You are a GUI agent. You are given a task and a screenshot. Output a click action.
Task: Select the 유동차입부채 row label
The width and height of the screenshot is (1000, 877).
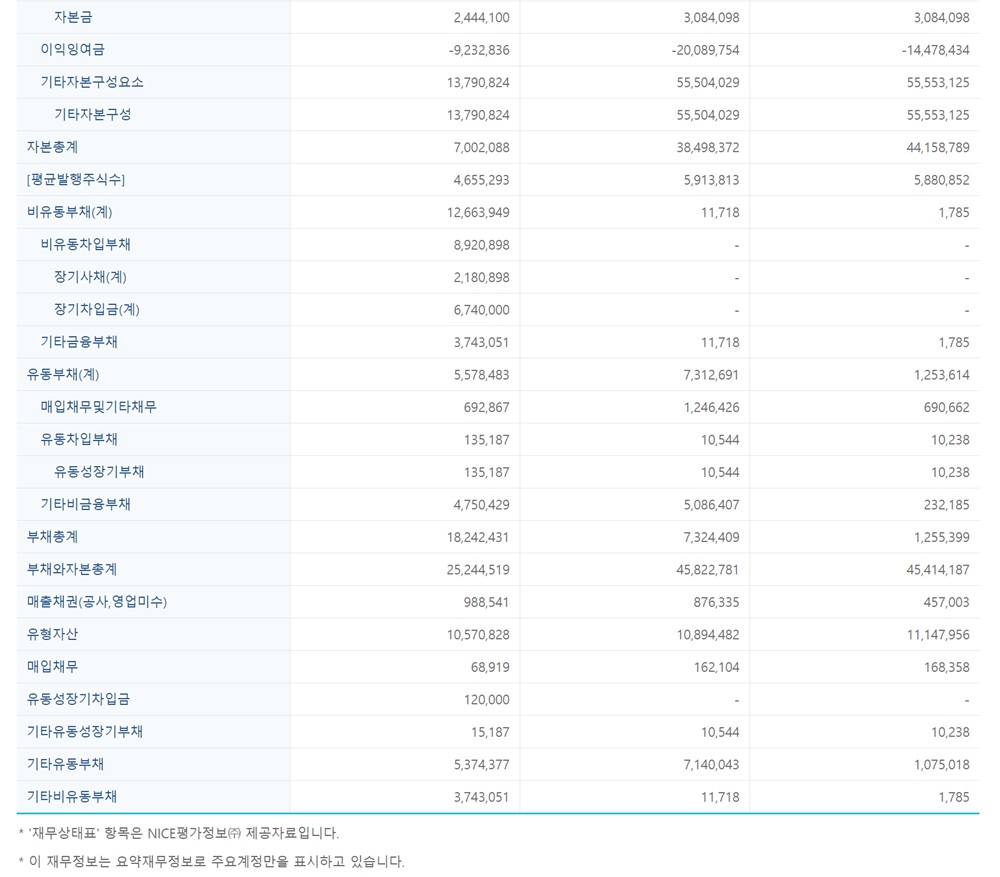[x=79, y=439]
